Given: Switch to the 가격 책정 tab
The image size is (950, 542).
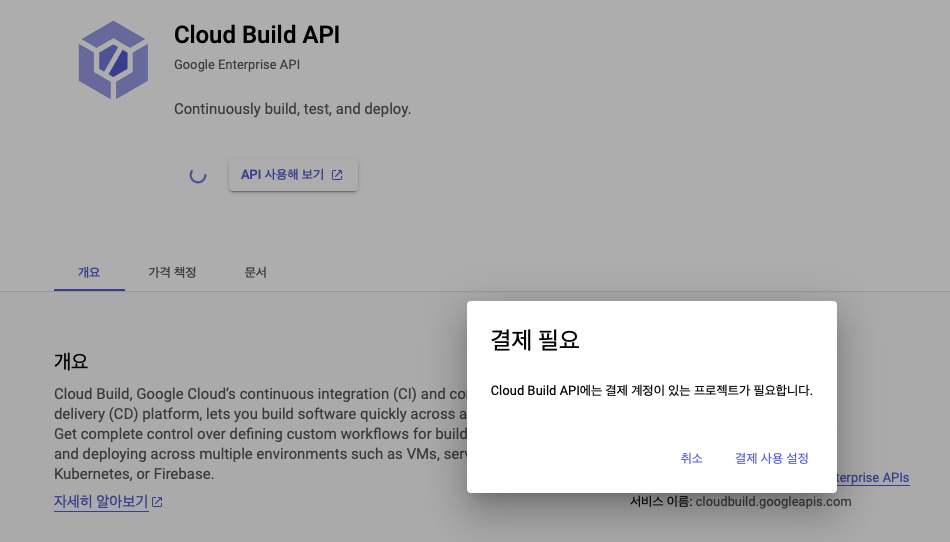Looking at the screenshot, I should (x=172, y=273).
